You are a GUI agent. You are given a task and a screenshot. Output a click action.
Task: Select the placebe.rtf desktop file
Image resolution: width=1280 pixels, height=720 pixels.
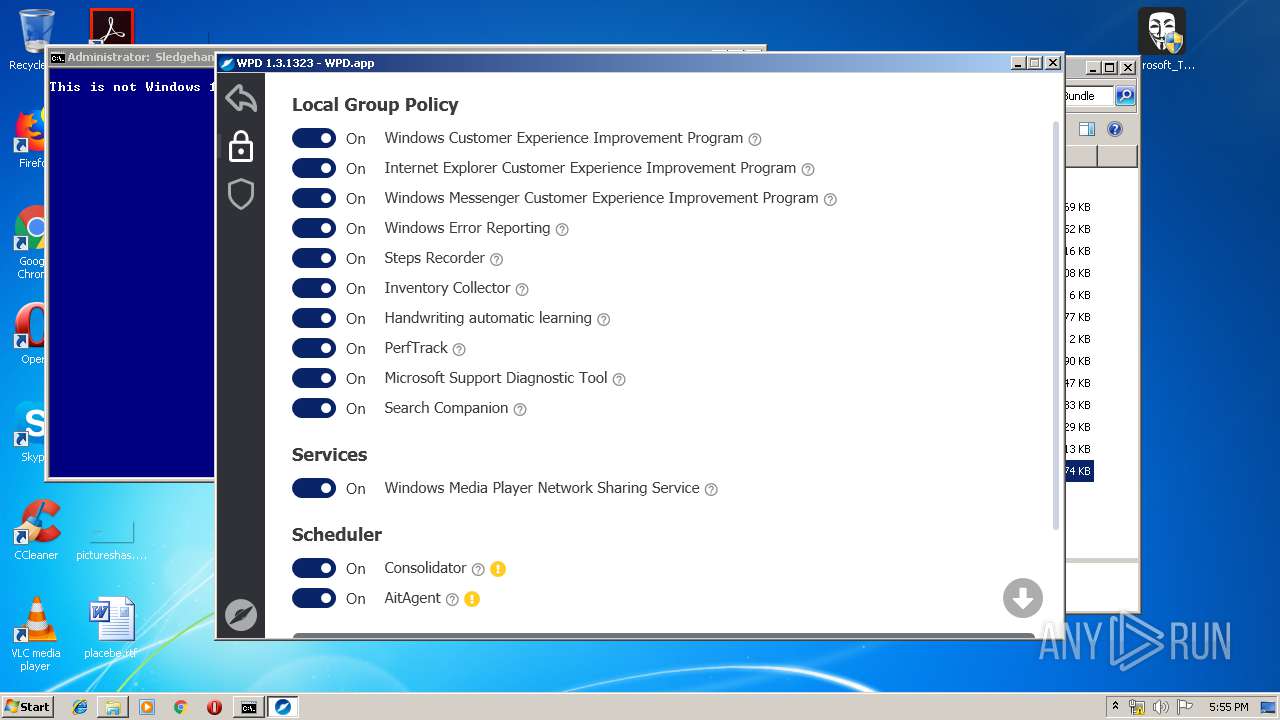tap(111, 629)
